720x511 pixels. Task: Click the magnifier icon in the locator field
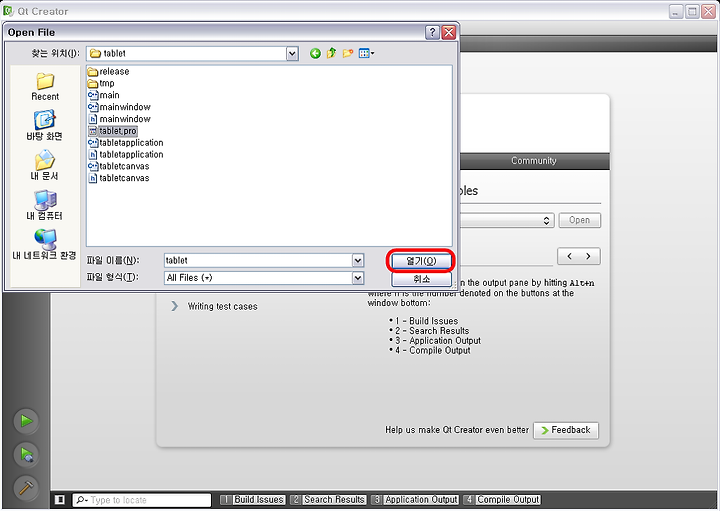pyautogui.click(x=81, y=500)
